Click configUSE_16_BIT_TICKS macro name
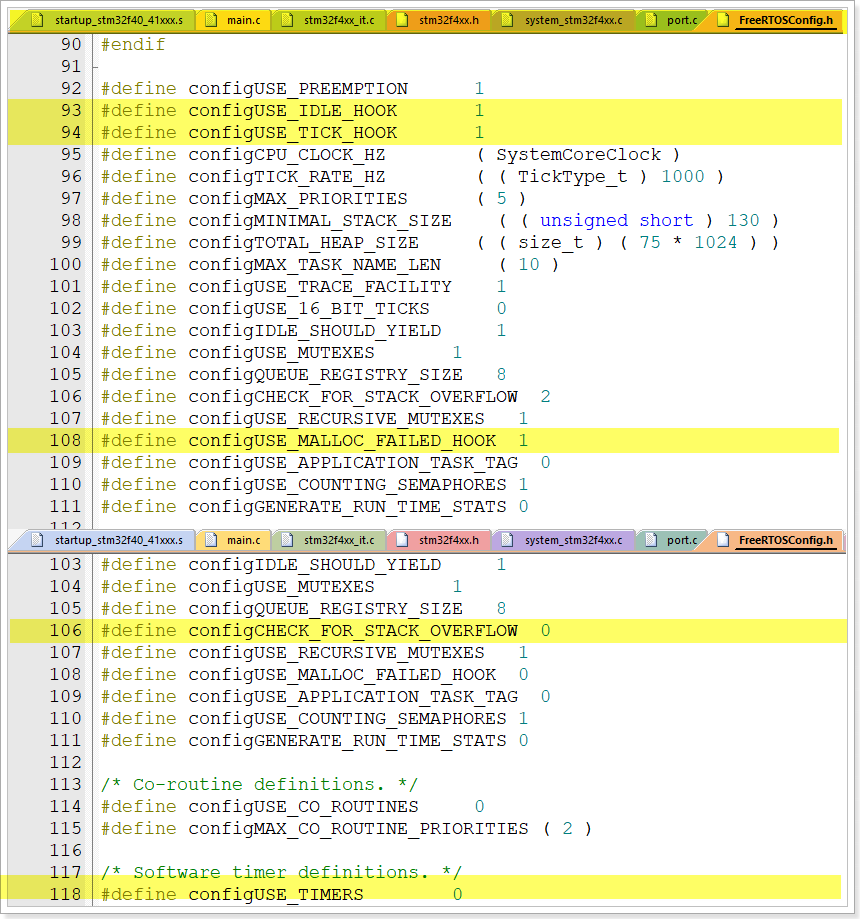 tap(309, 308)
